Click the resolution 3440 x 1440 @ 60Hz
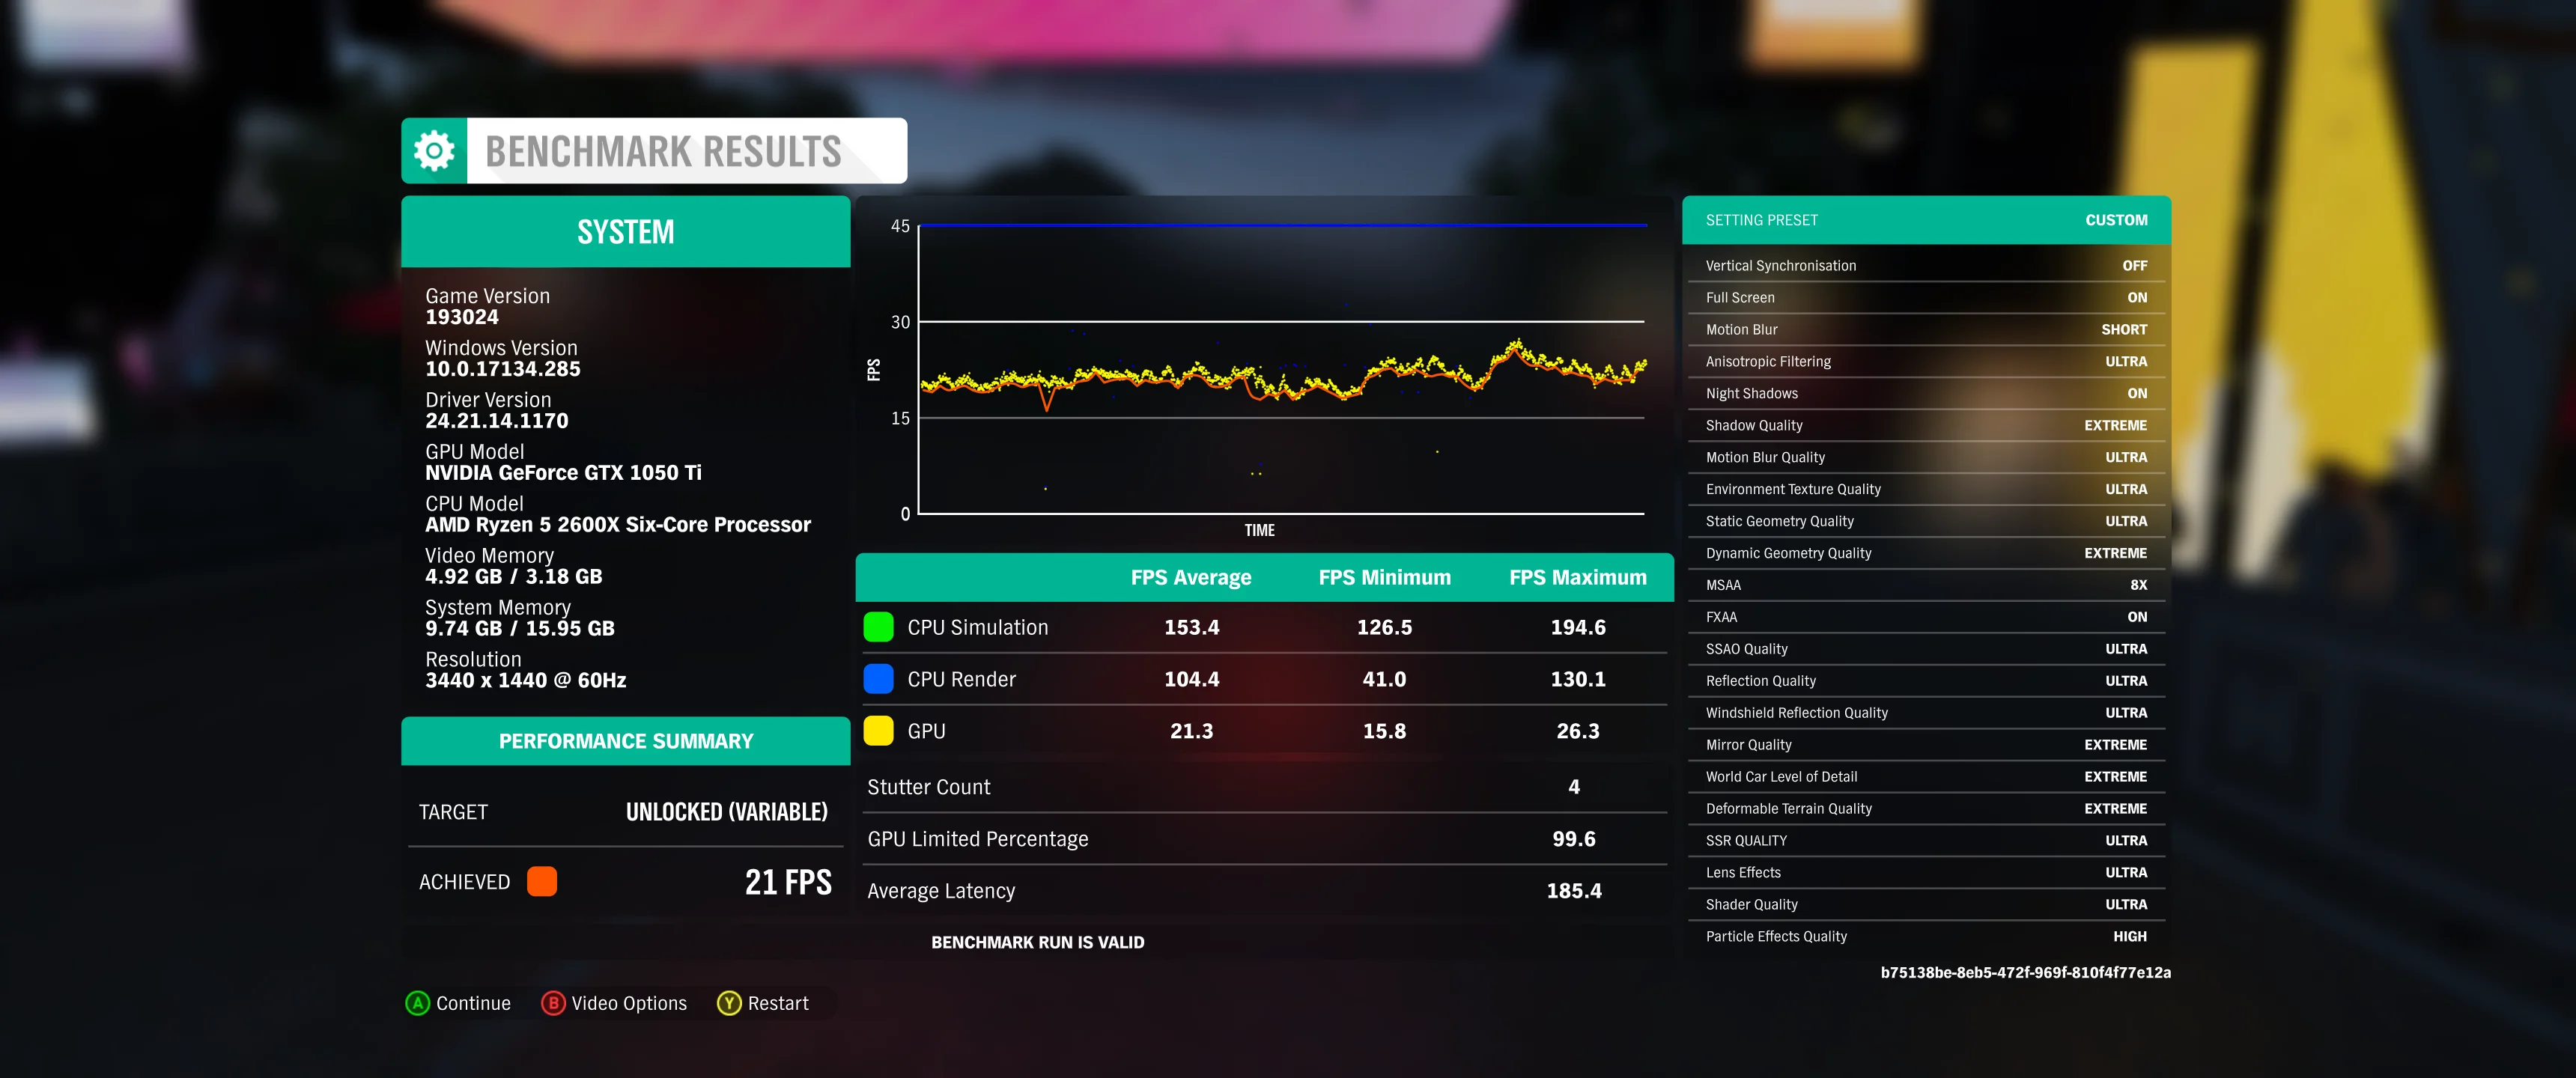 [x=526, y=681]
